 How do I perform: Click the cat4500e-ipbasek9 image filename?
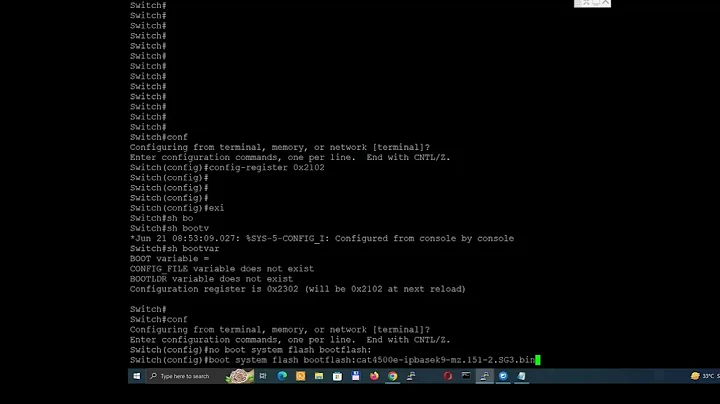pyautogui.click(x=445, y=360)
